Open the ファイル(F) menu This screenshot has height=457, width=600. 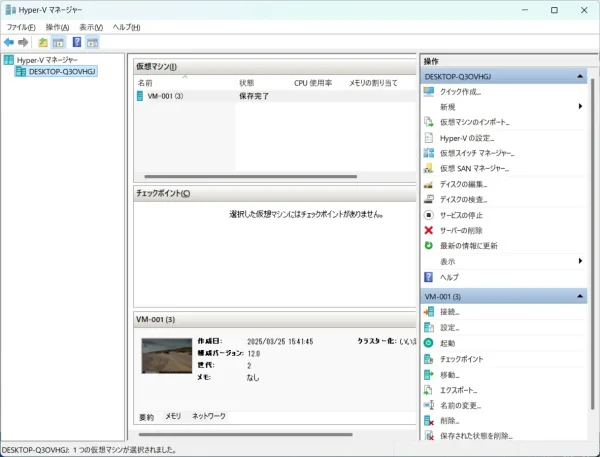tap(21, 27)
